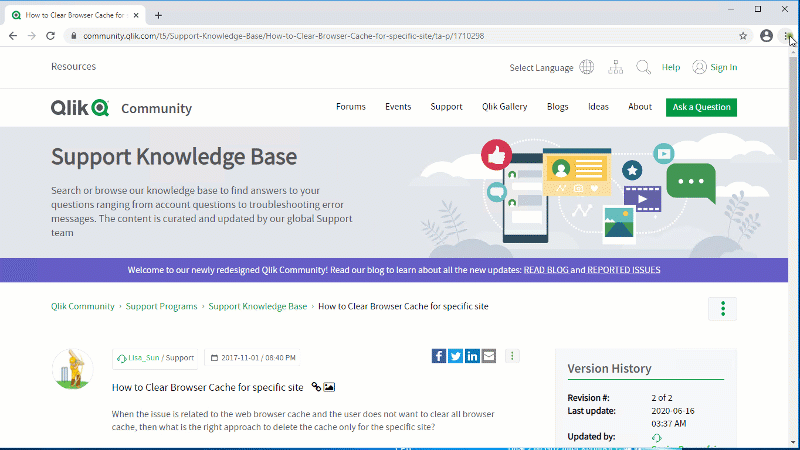This screenshot has height=450, width=800.
Task: Click the globe language icon
Action: [587, 67]
